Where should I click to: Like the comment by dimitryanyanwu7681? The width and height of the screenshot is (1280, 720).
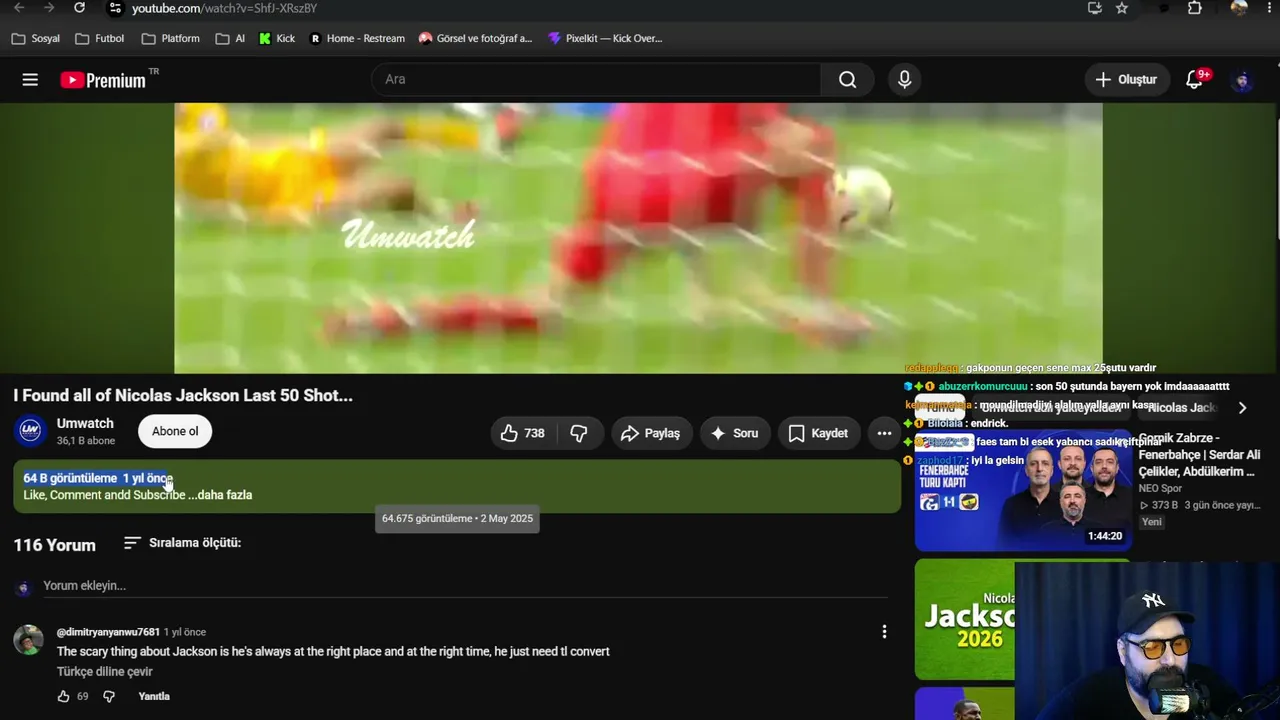[64, 696]
